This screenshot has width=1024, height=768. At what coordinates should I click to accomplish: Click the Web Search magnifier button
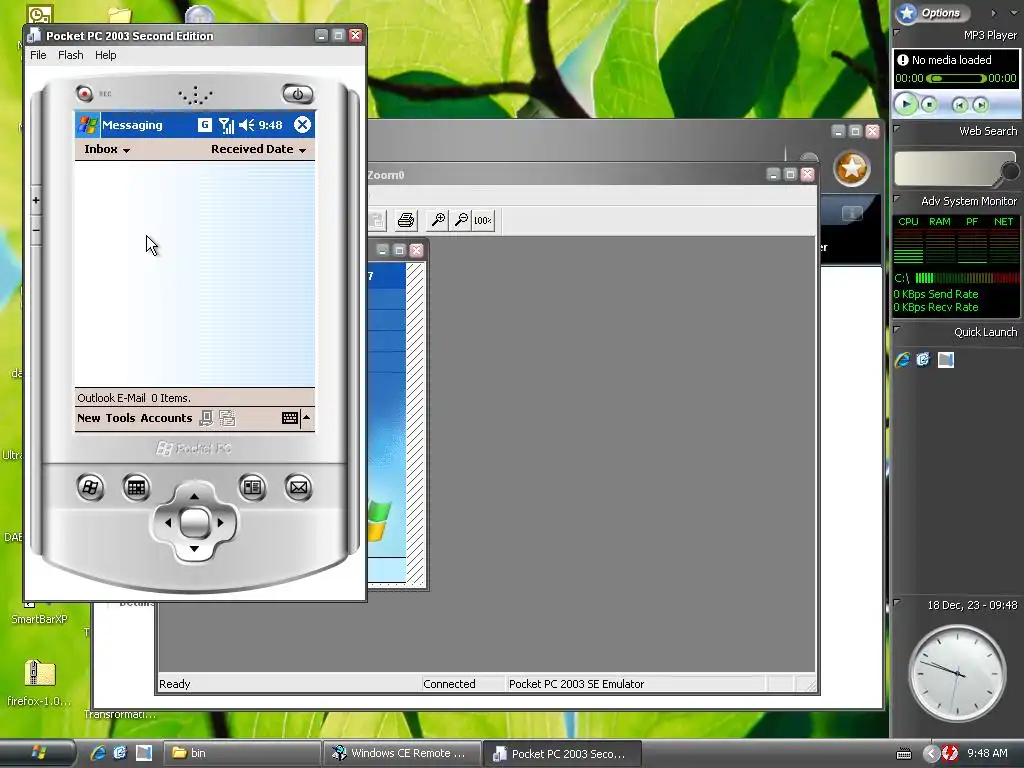1010,171
